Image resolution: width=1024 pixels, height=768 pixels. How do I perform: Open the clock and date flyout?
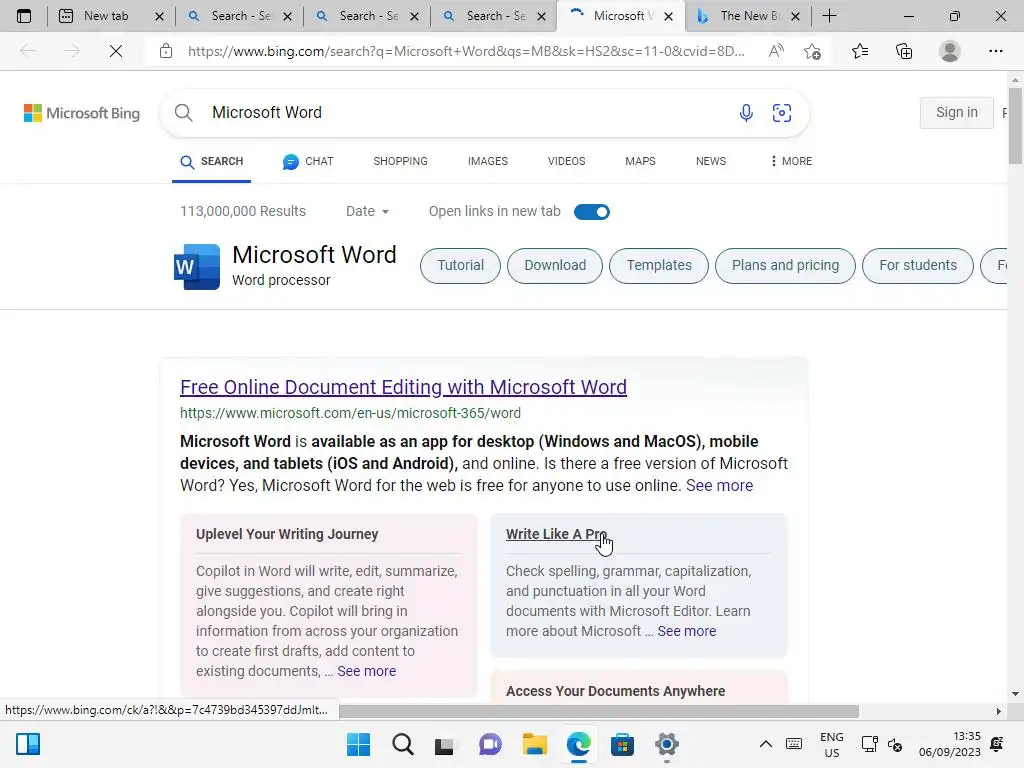click(x=950, y=744)
